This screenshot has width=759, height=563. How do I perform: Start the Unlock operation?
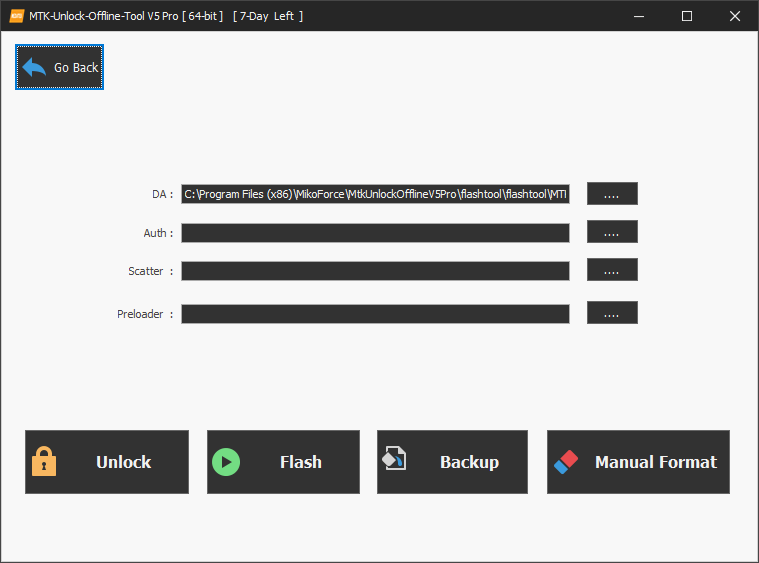[107, 462]
